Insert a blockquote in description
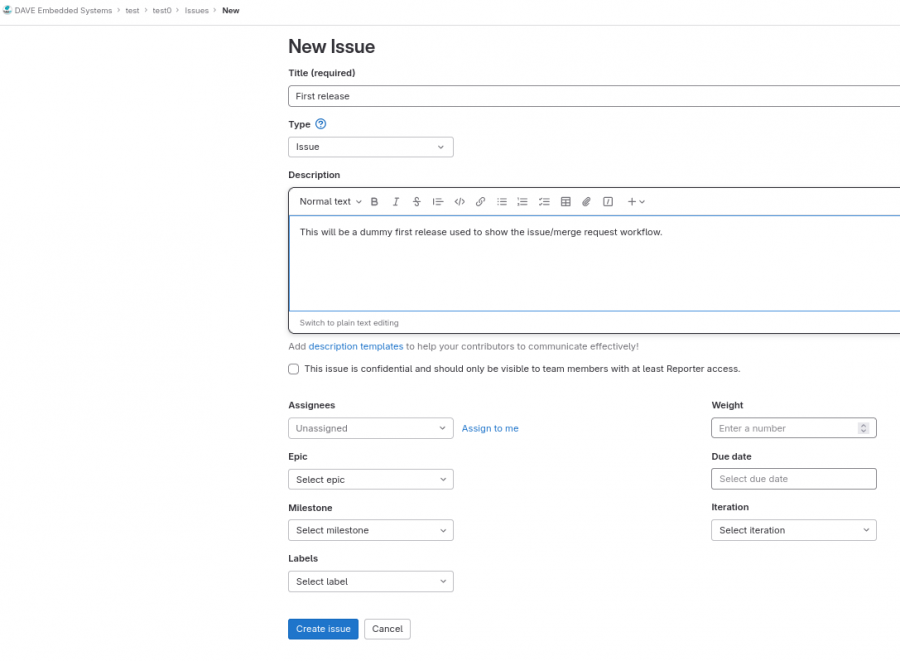900x661 pixels. 438,202
